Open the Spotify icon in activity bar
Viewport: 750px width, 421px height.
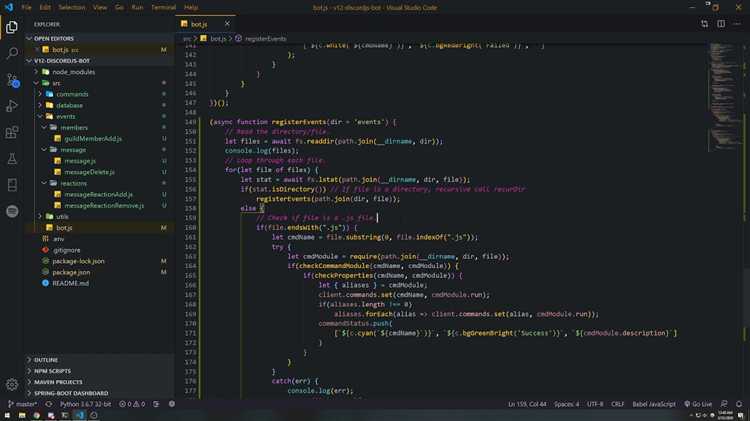(12, 211)
